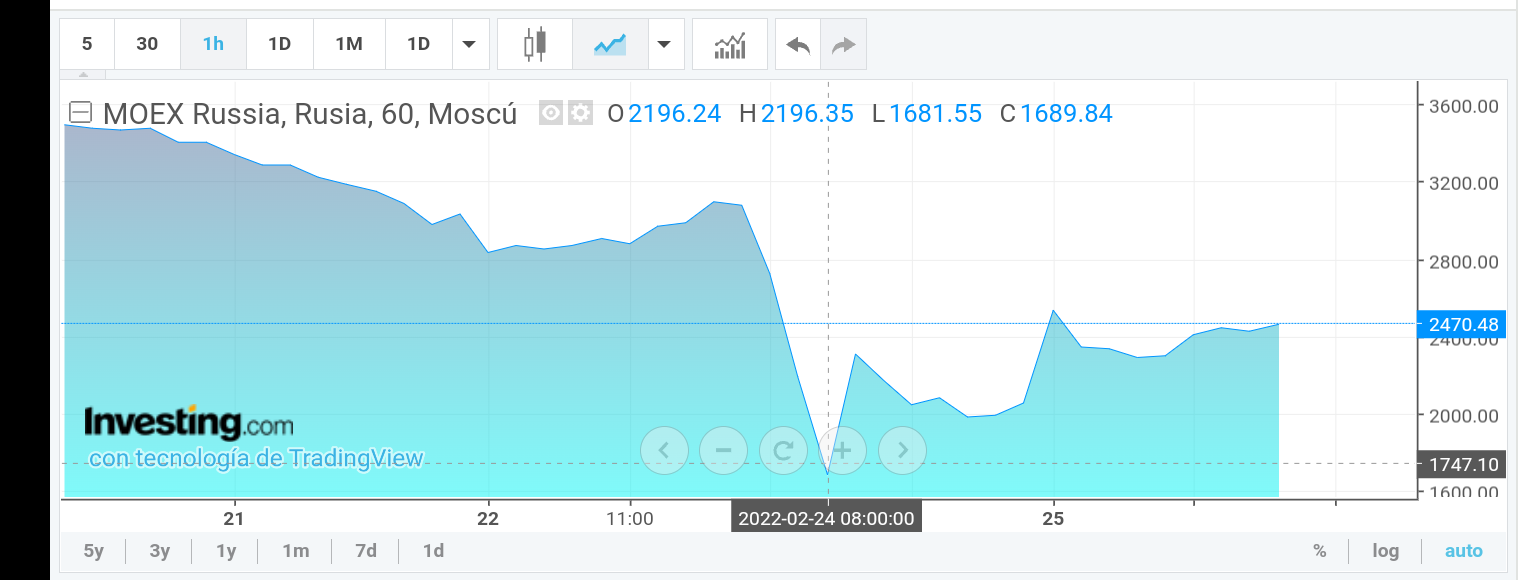Reset the chart view with the circular arrow
This screenshot has width=1536, height=580.
click(783, 450)
